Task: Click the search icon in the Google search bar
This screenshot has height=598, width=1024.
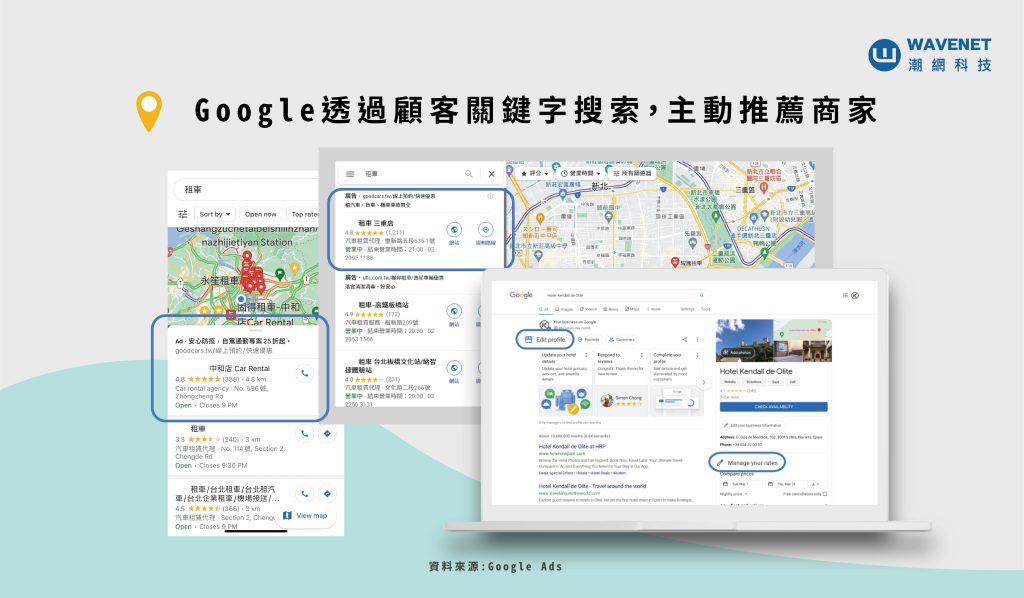Action: (701, 295)
